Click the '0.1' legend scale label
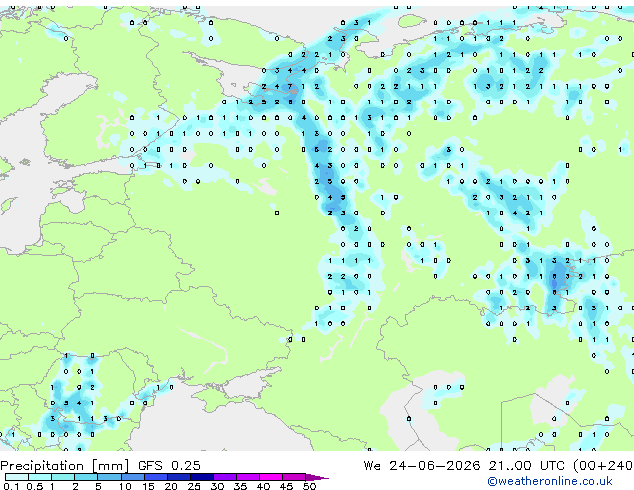Viewport: 634px width, 490px height. [11, 486]
